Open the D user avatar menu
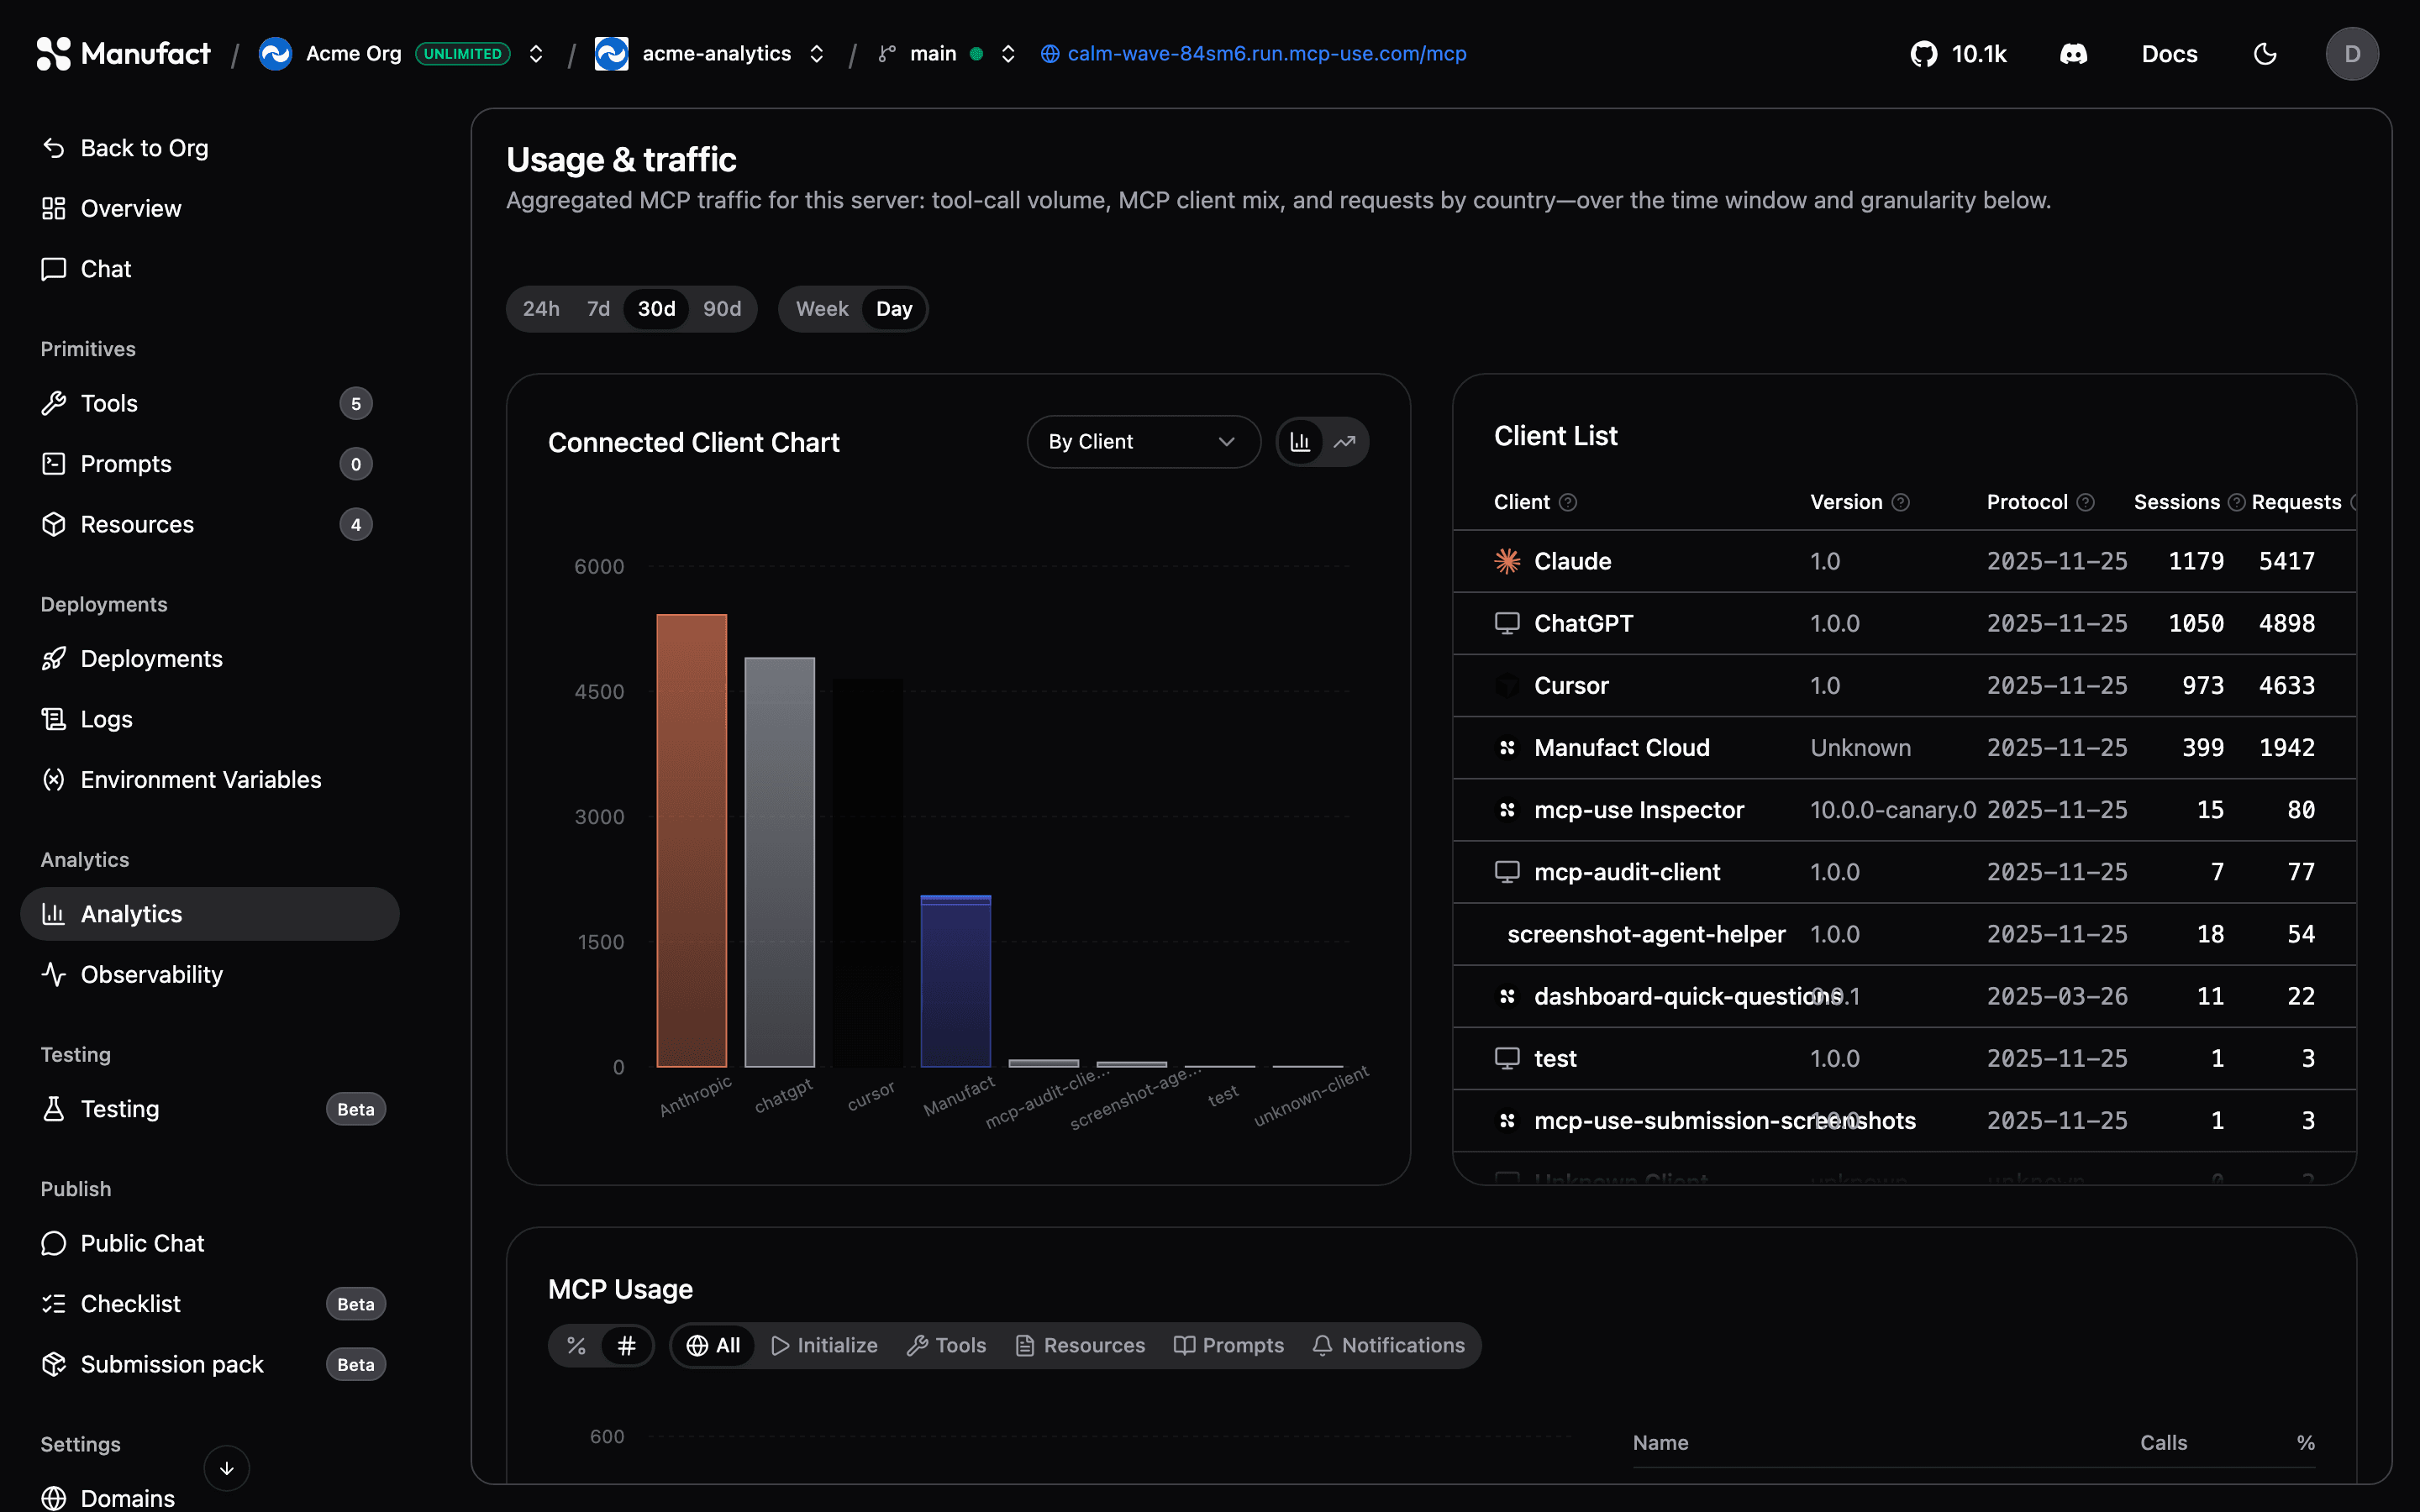This screenshot has height=1512, width=2420. point(2352,54)
